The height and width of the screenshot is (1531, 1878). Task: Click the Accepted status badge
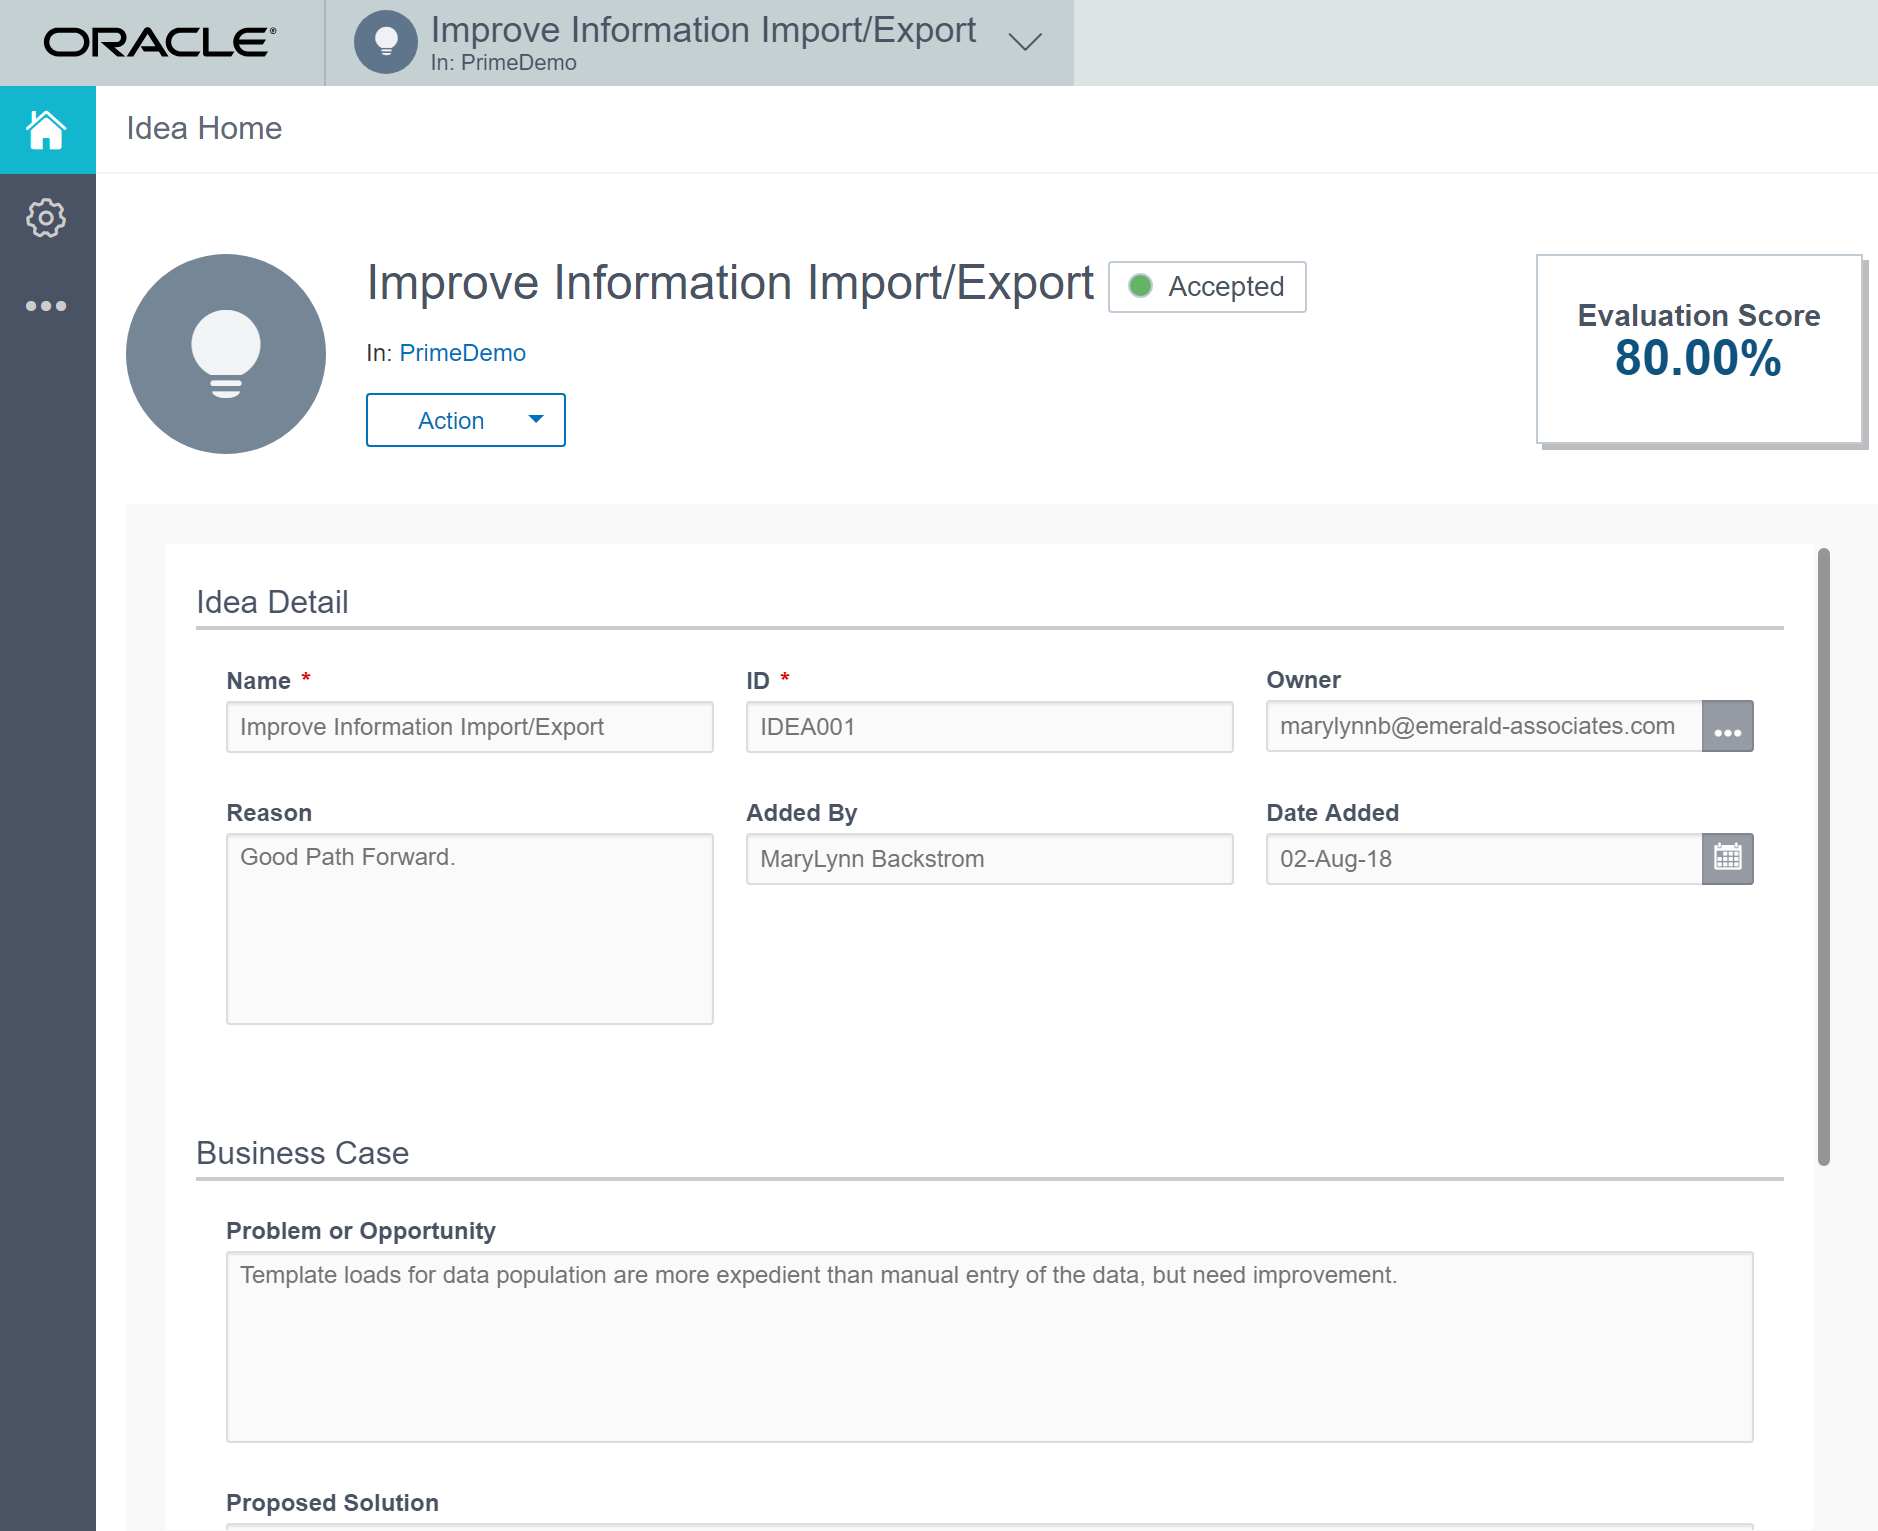click(x=1207, y=287)
